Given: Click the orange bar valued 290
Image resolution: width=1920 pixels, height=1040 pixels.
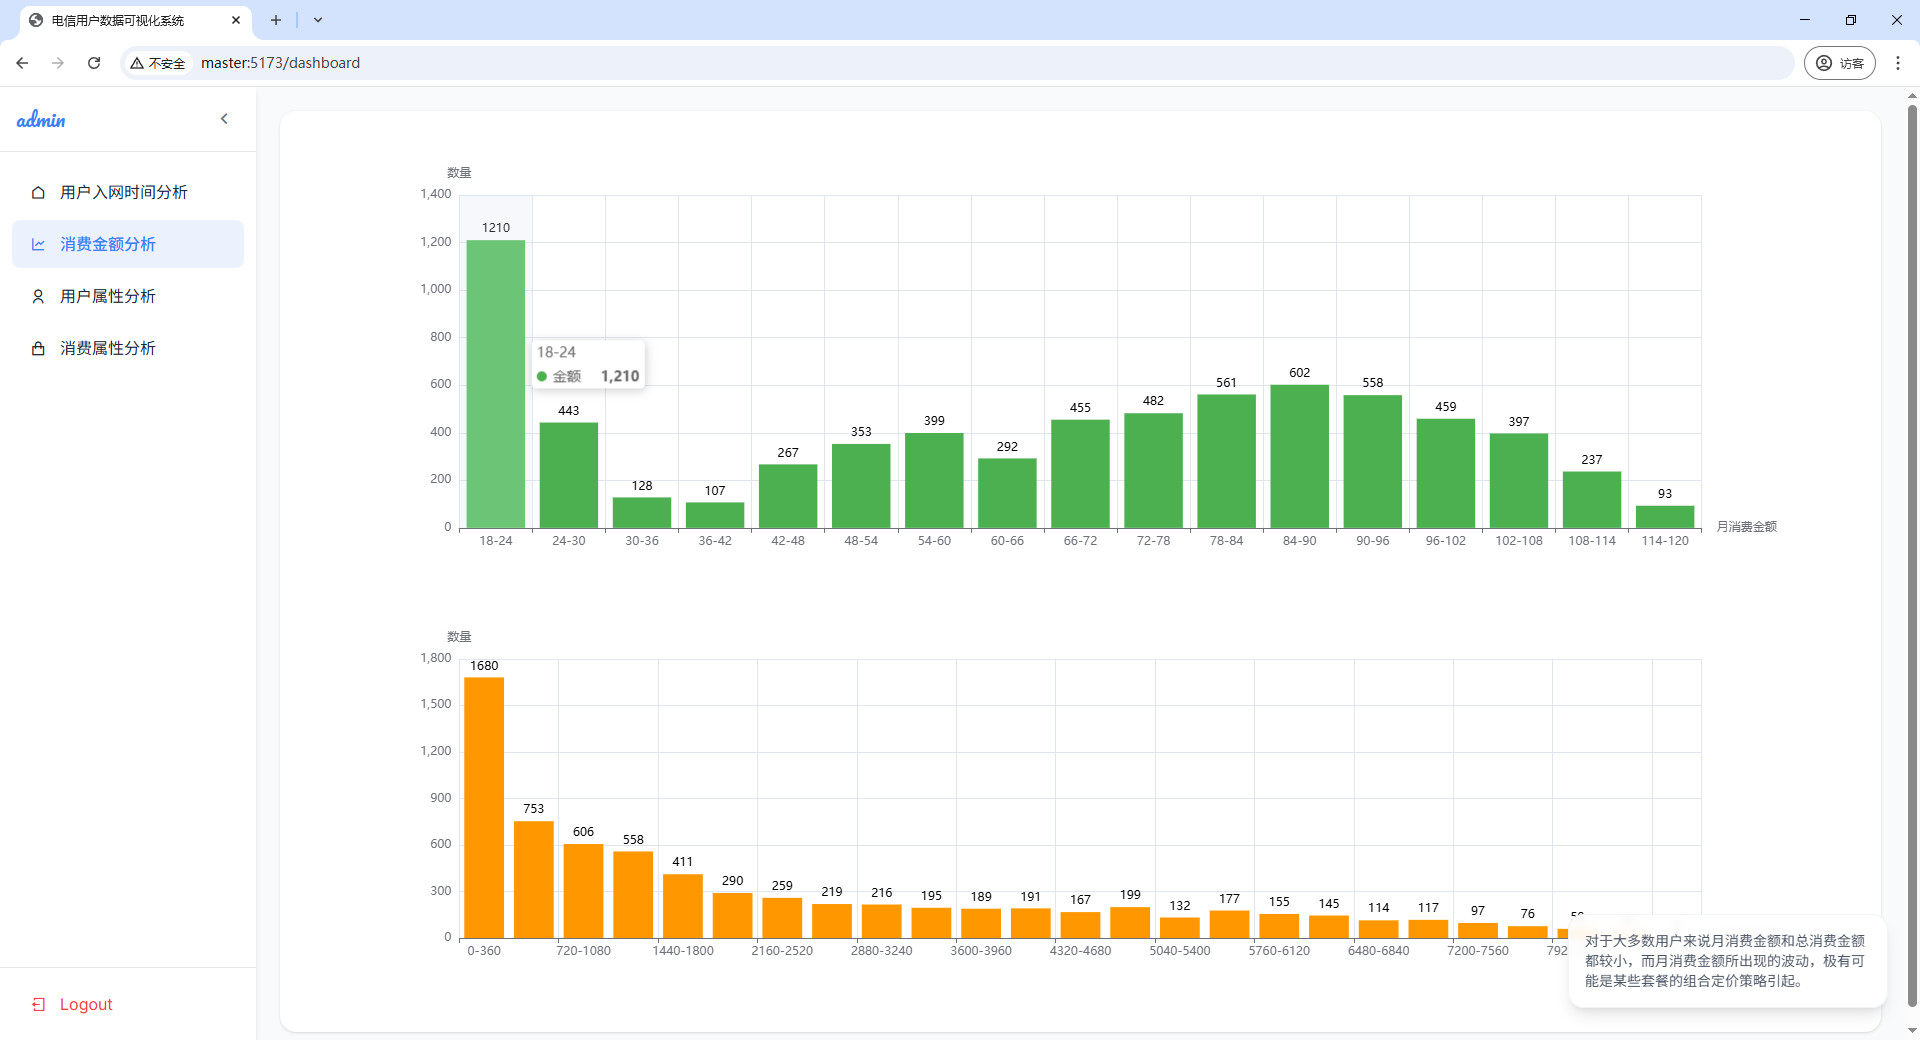Looking at the screenshot, I should click(733, 916).
